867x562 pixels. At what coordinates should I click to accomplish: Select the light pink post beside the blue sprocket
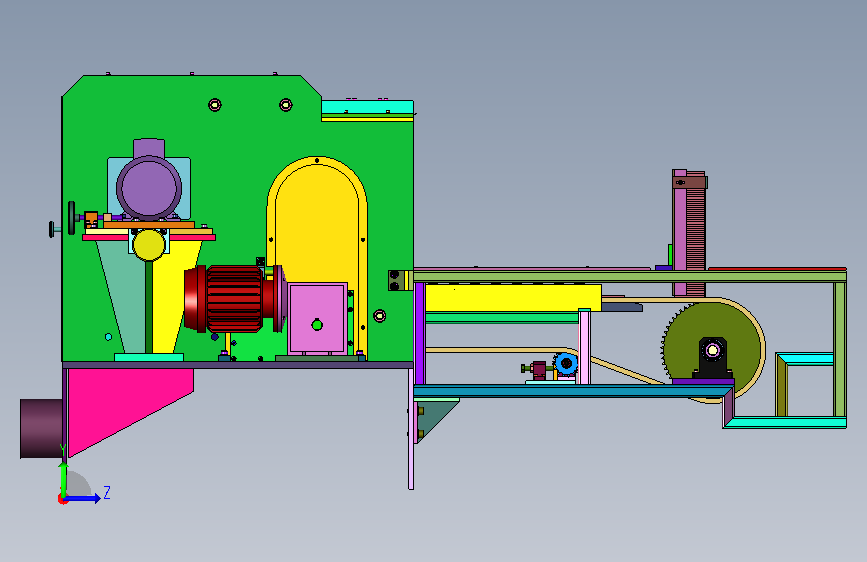pos(584,347)
